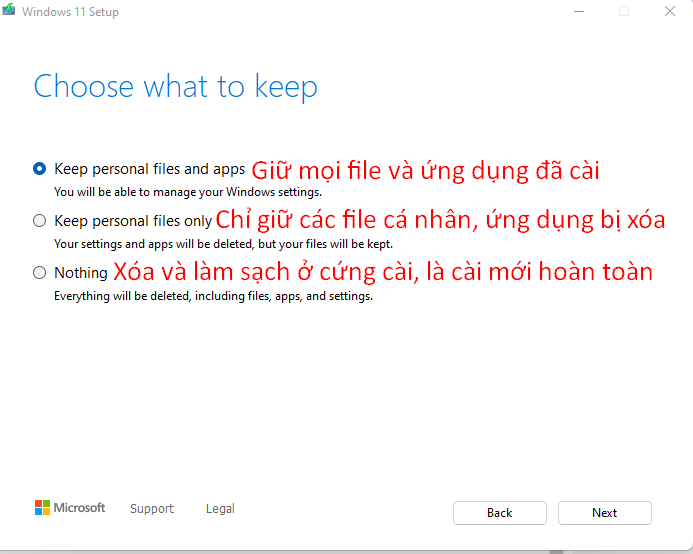Click the 'Nothing' option label
Screen dimensions: 693x554
point(81,273)
